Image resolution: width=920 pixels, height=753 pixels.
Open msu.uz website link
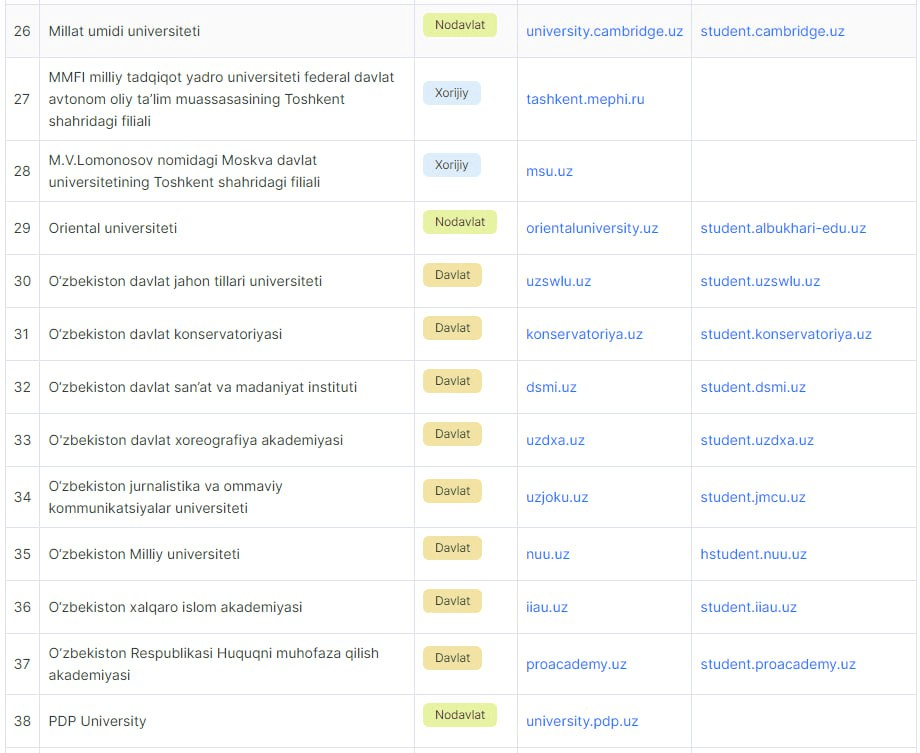549,171
